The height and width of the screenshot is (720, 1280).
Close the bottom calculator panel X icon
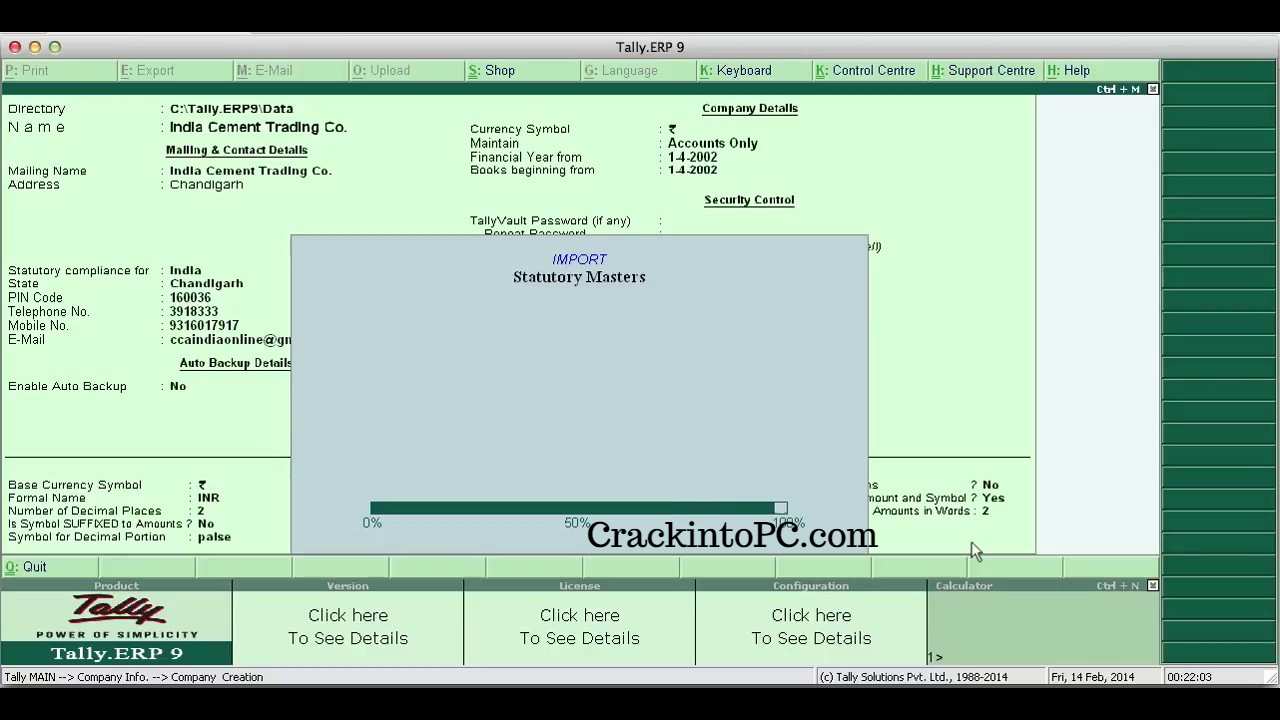(1152, 586)
